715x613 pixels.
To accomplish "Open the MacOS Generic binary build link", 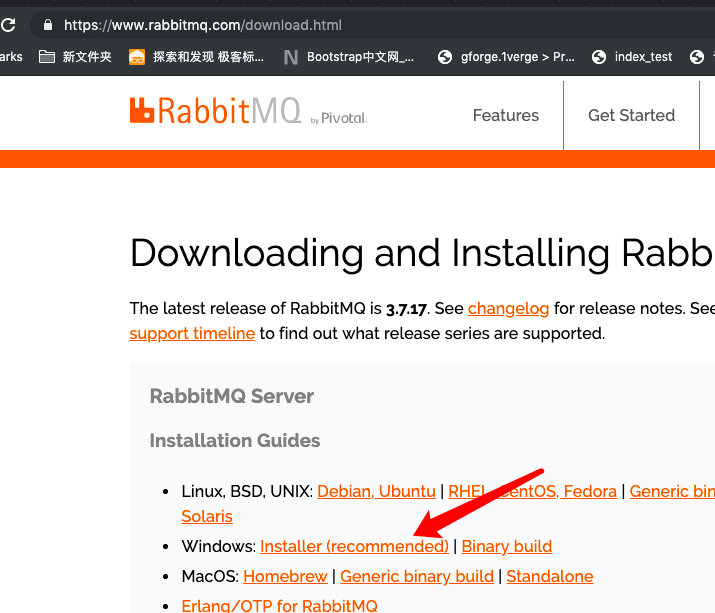I will [417, 577].
